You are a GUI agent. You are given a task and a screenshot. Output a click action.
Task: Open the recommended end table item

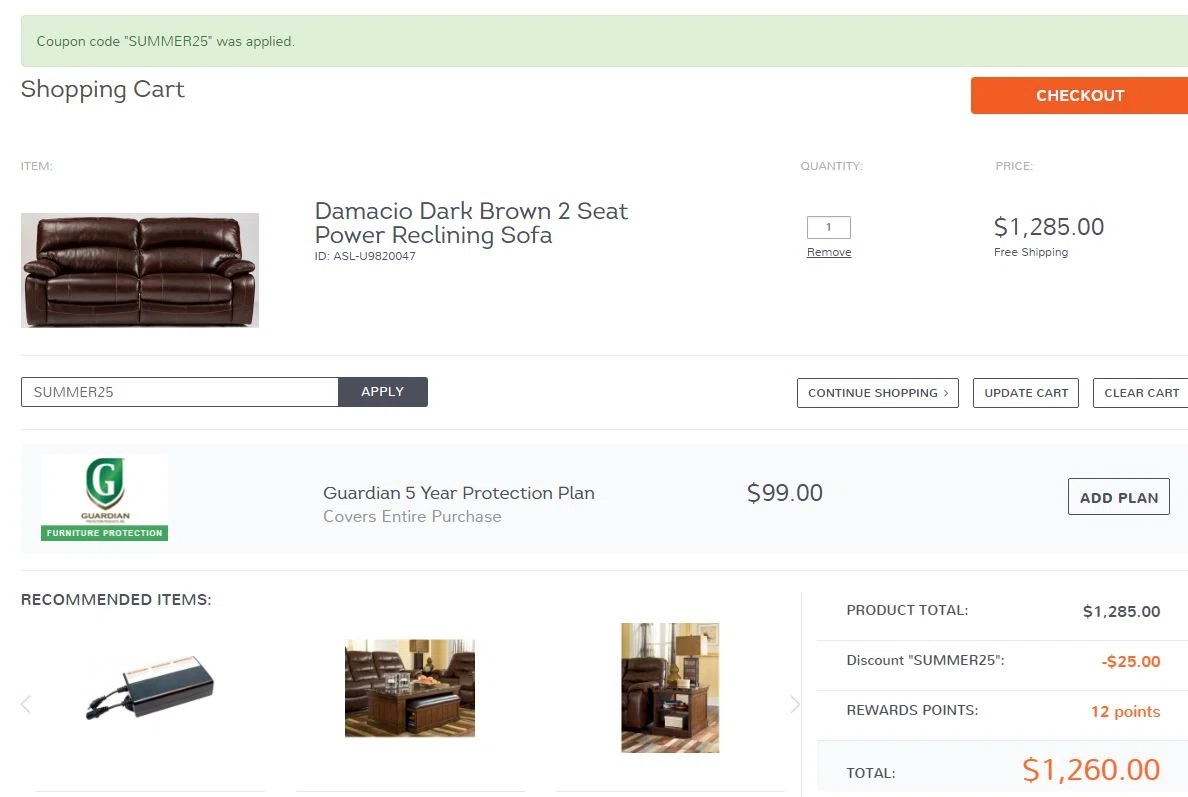click(670, 688)
